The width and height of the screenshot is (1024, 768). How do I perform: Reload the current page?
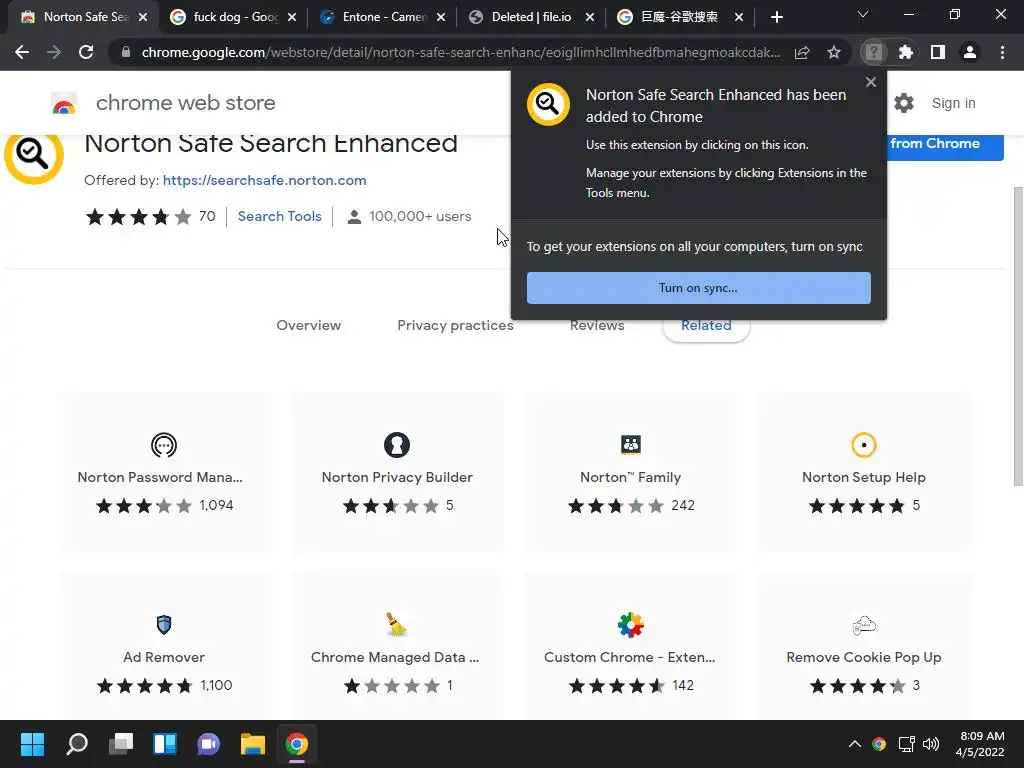[86, 52]
